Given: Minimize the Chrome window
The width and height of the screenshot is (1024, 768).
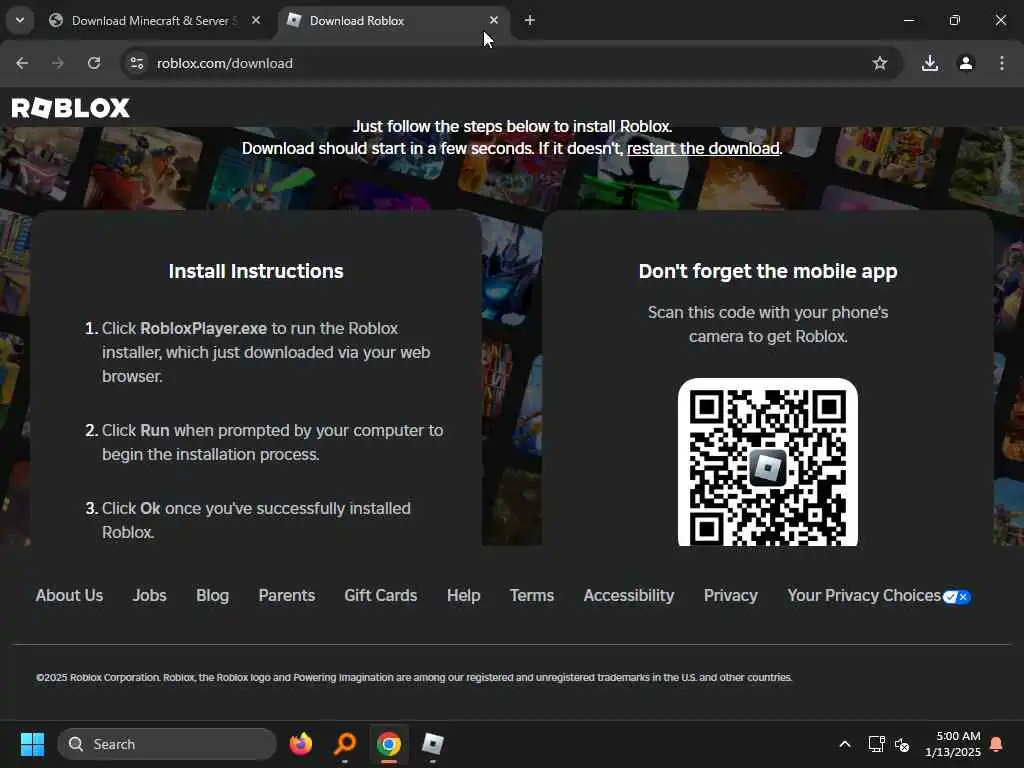Looking at the screenshot, I should pyautogui.click(x=908, y=20).
